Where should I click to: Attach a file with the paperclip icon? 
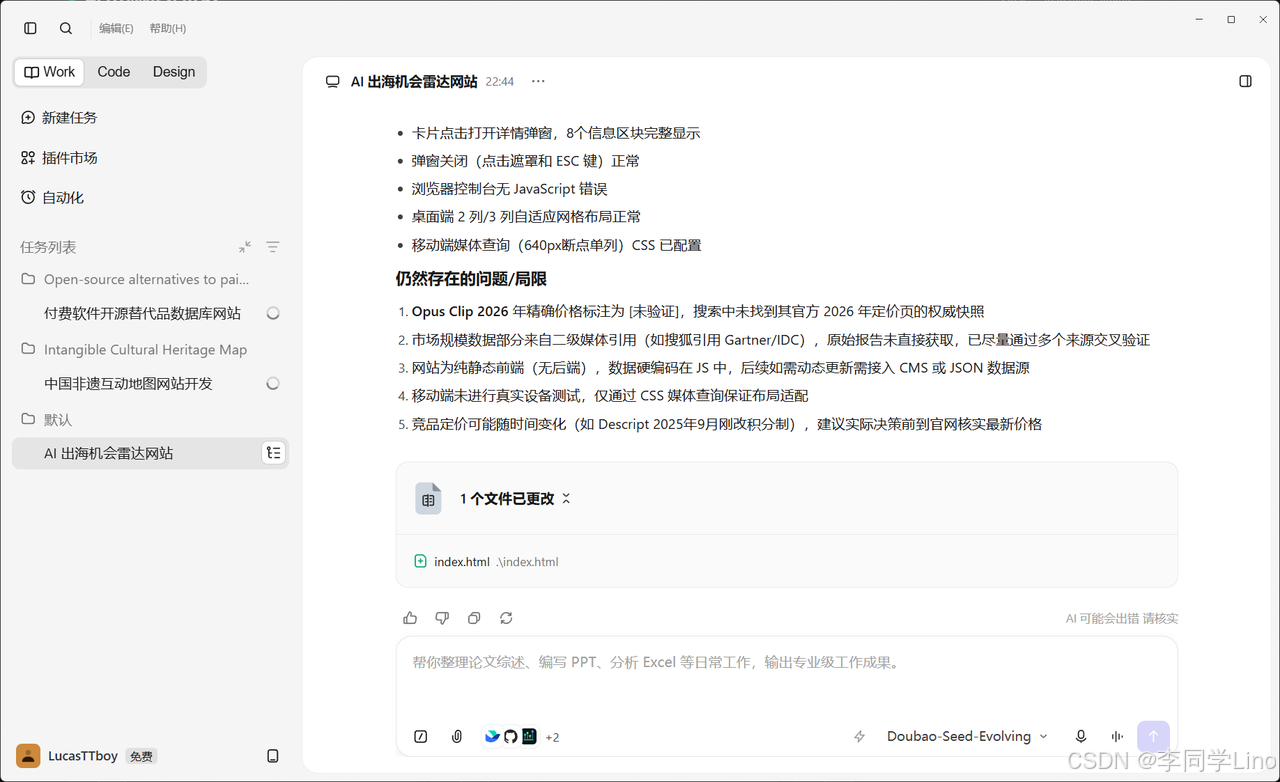(457, 737)
